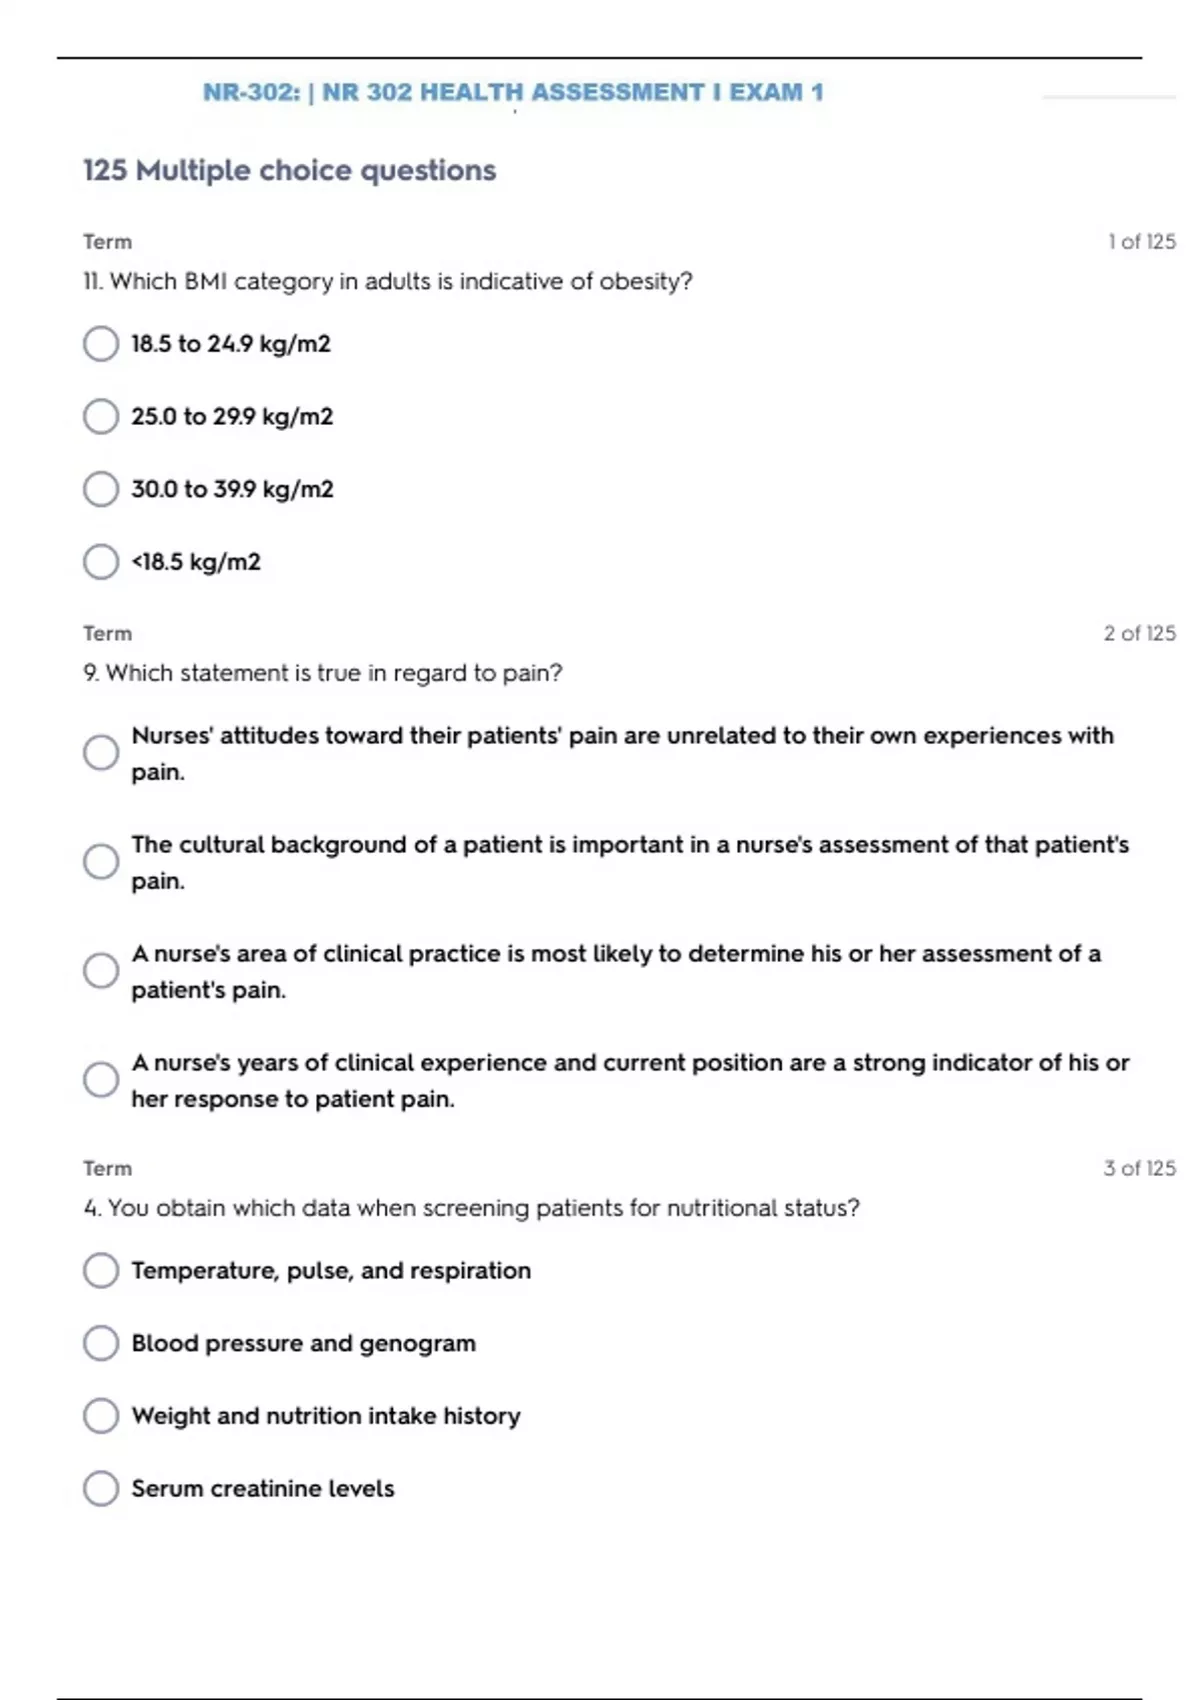Choose the 25.0 to 29.9 kg/m2 answer
1200x1700 pixels.
click(101, 417)
